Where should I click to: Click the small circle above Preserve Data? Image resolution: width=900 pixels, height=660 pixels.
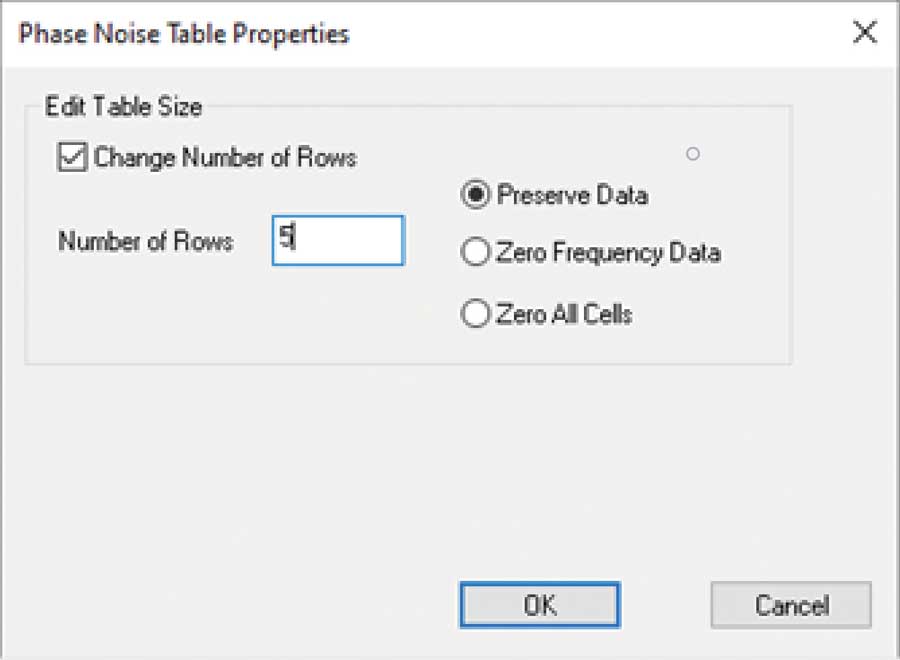click(x=693, y=154)
